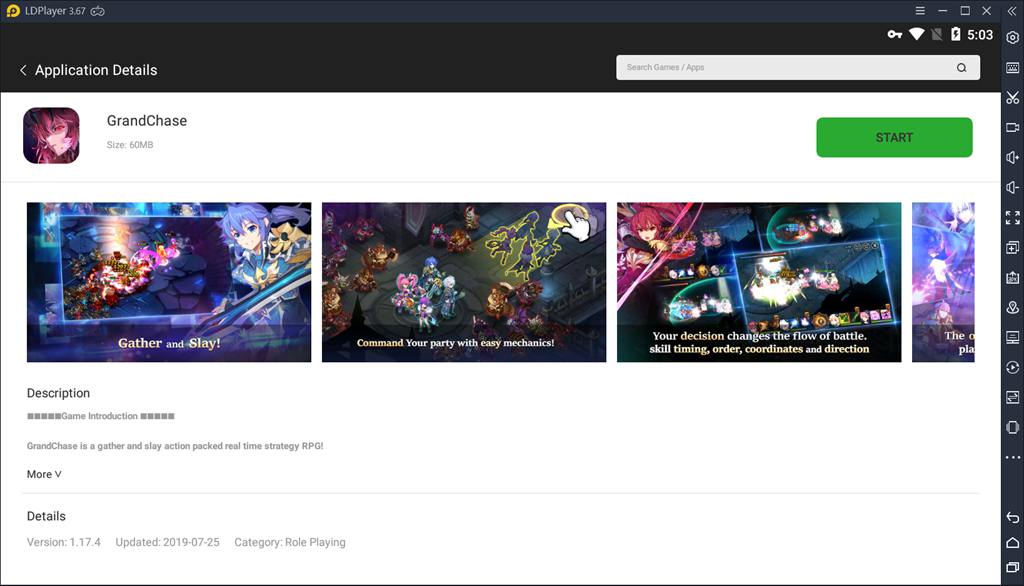1024x586 pixels.
Task: Open multi-instance manager icon
Action: (1012, 248)
